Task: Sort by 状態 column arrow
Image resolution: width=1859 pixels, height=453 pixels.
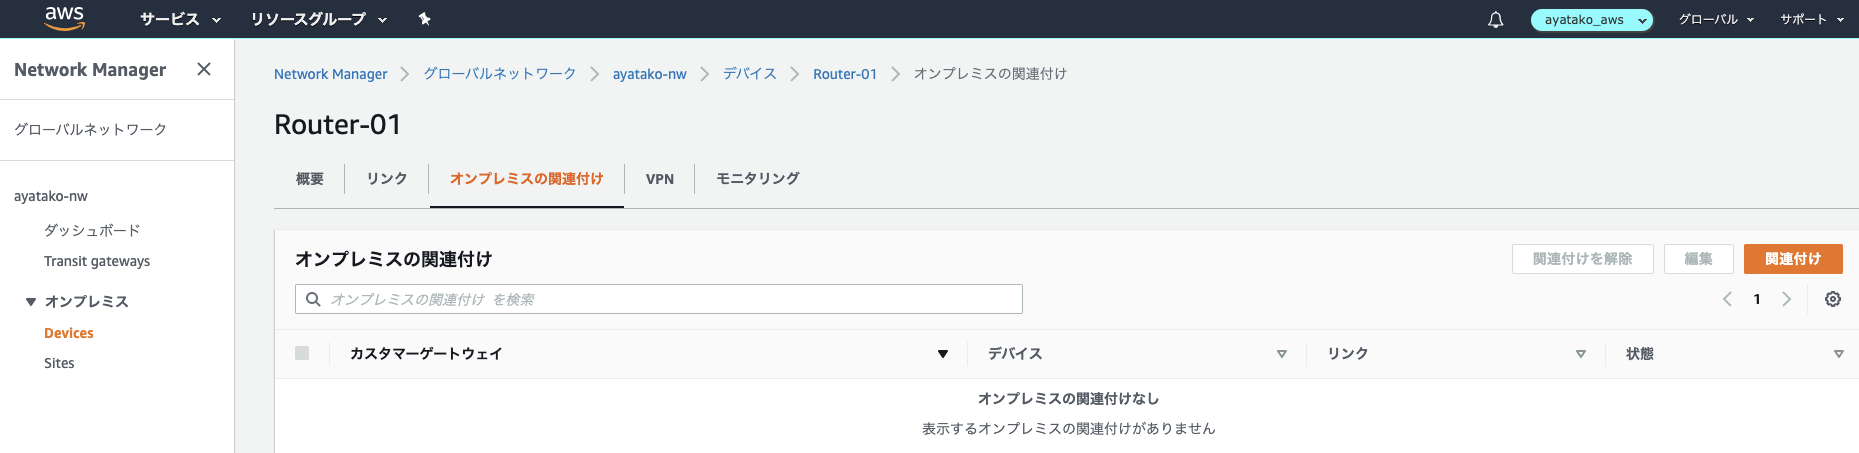Action: coord(1838,354)
